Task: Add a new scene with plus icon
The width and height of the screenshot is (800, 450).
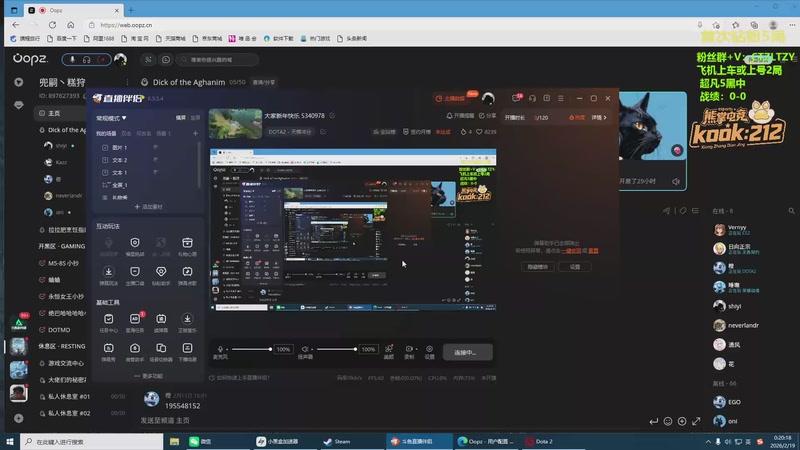Action: click(x=195, y=134)
